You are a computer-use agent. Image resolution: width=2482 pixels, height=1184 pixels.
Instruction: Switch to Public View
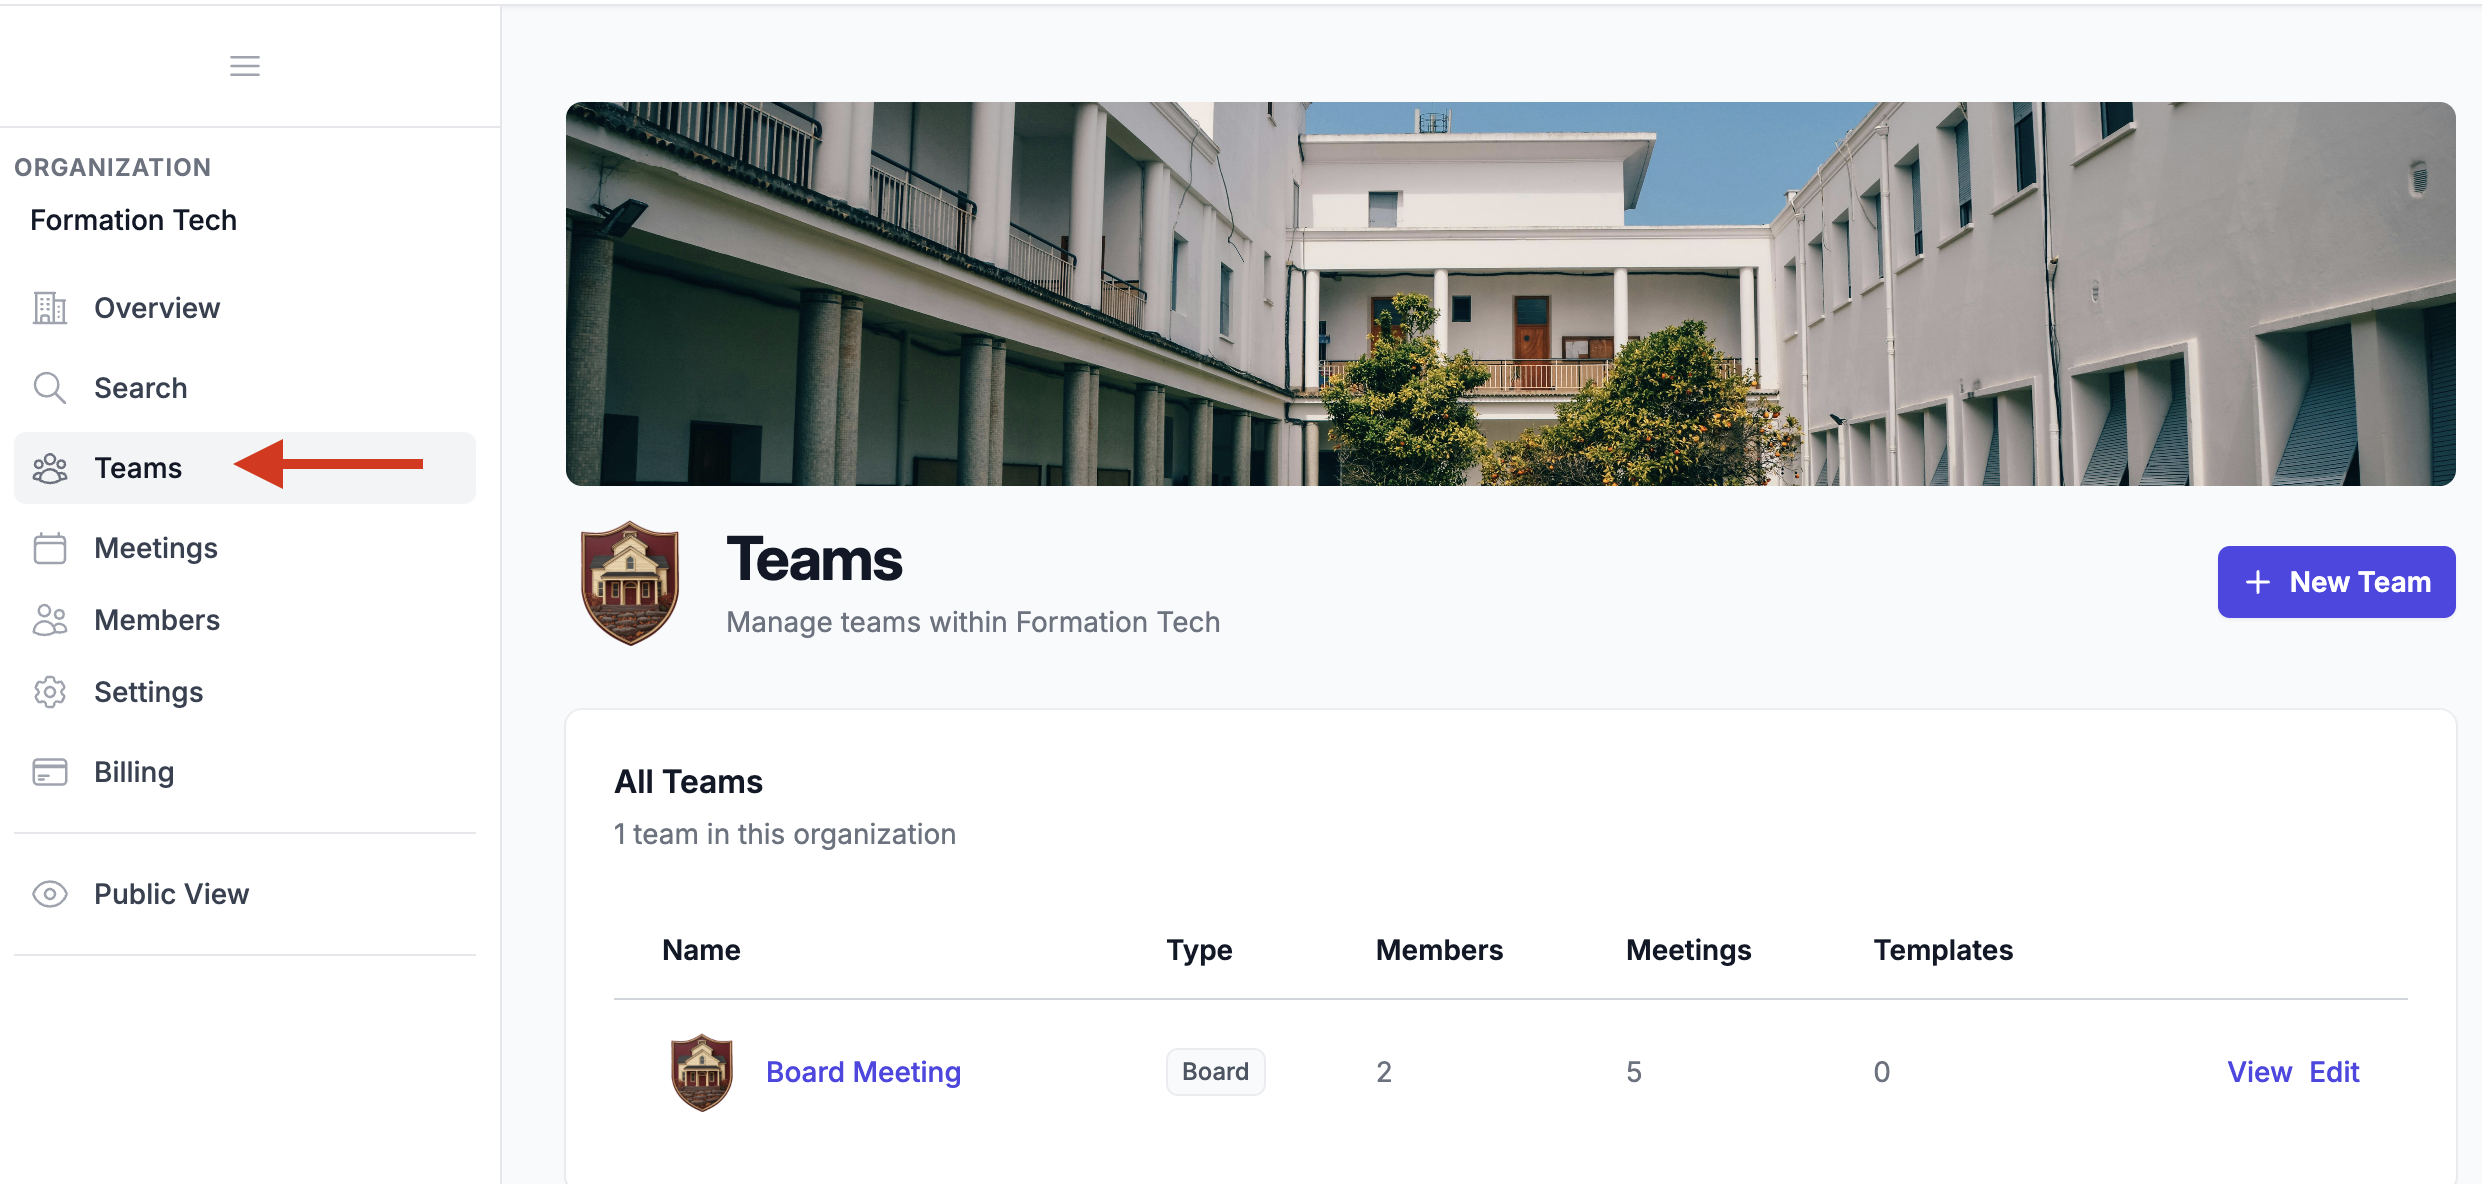tap(245, 894)
